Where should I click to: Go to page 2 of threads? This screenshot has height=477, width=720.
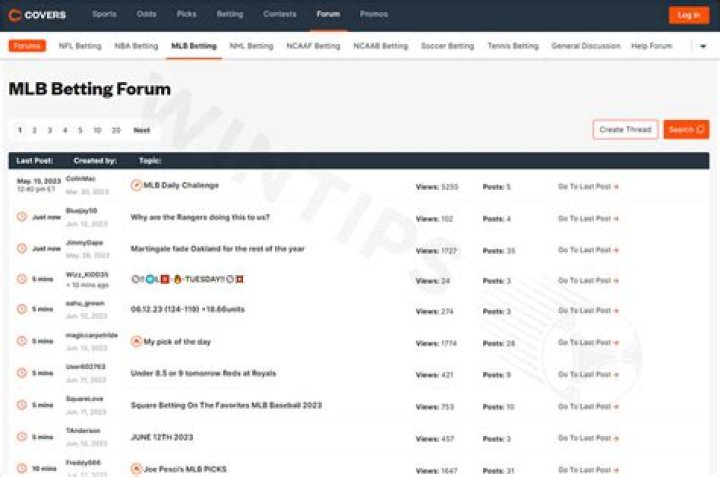coord(34,130)
